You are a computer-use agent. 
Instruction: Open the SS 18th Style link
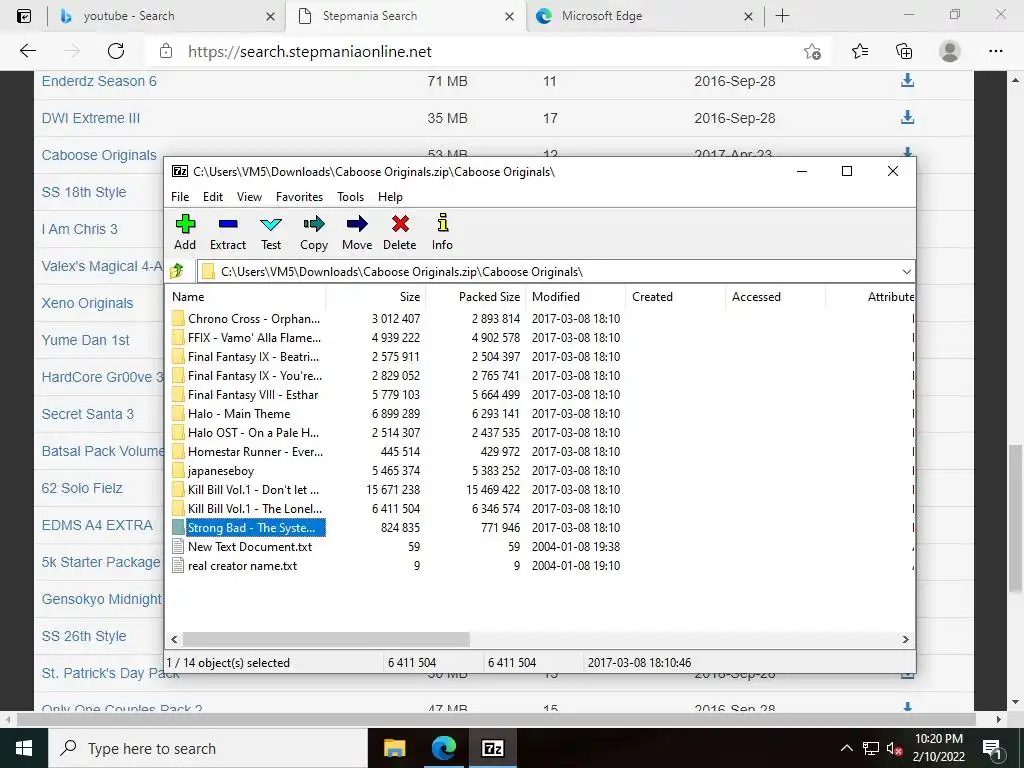84,192
